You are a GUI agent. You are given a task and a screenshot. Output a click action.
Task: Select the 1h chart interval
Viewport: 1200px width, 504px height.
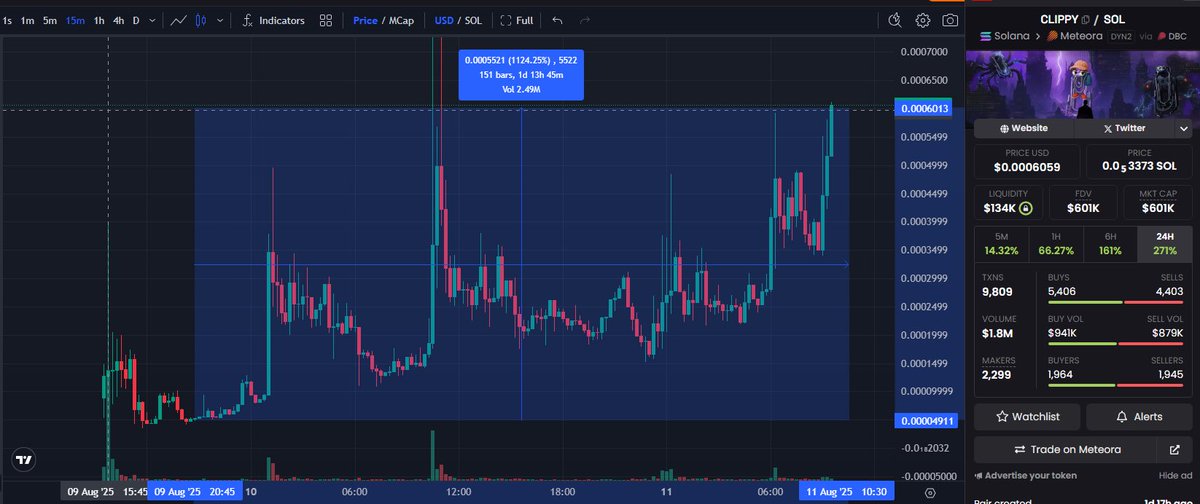point(99,20)
